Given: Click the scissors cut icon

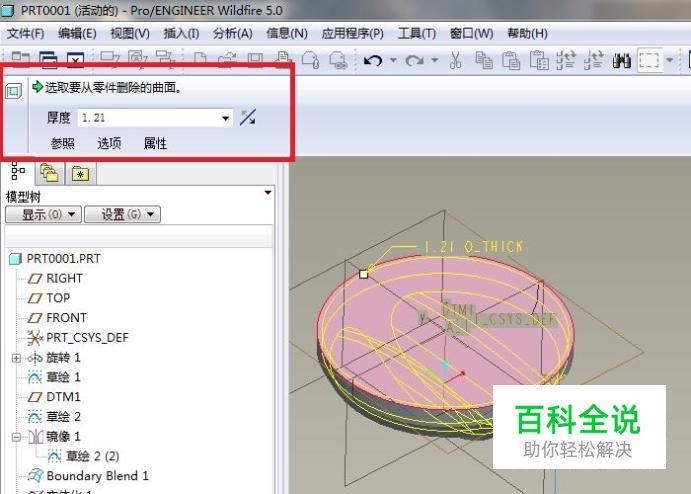Looking at the screenshot, I should pos(455,60).
